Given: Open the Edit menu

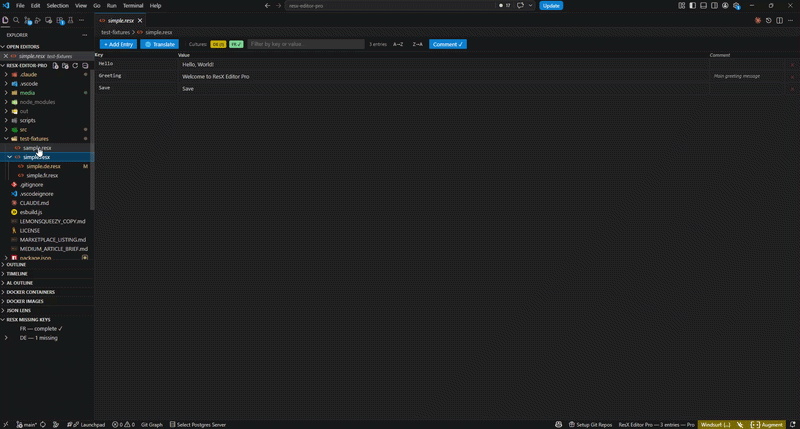Looking at the screenshot, I should click(35, 6).
